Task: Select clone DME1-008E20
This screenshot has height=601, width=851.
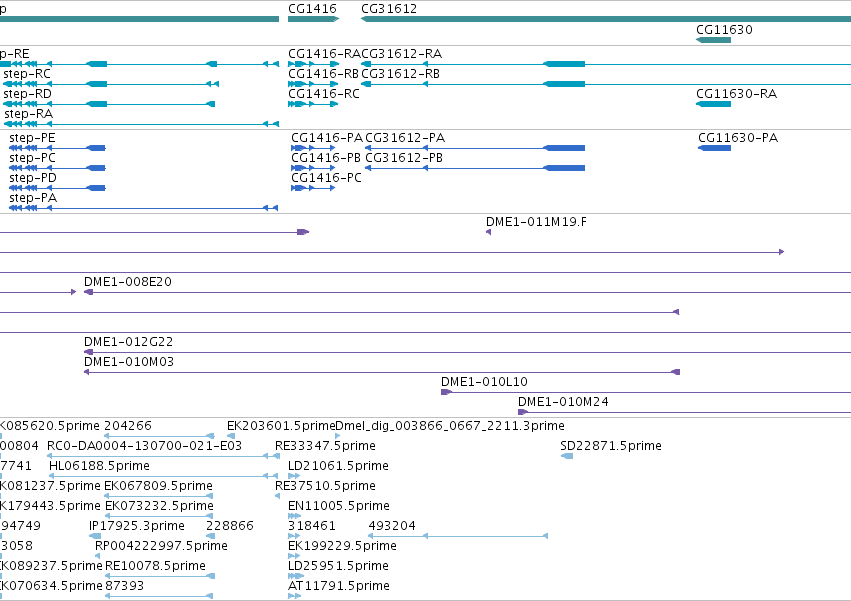Action: pyautogui.click(x=128, y=282)
